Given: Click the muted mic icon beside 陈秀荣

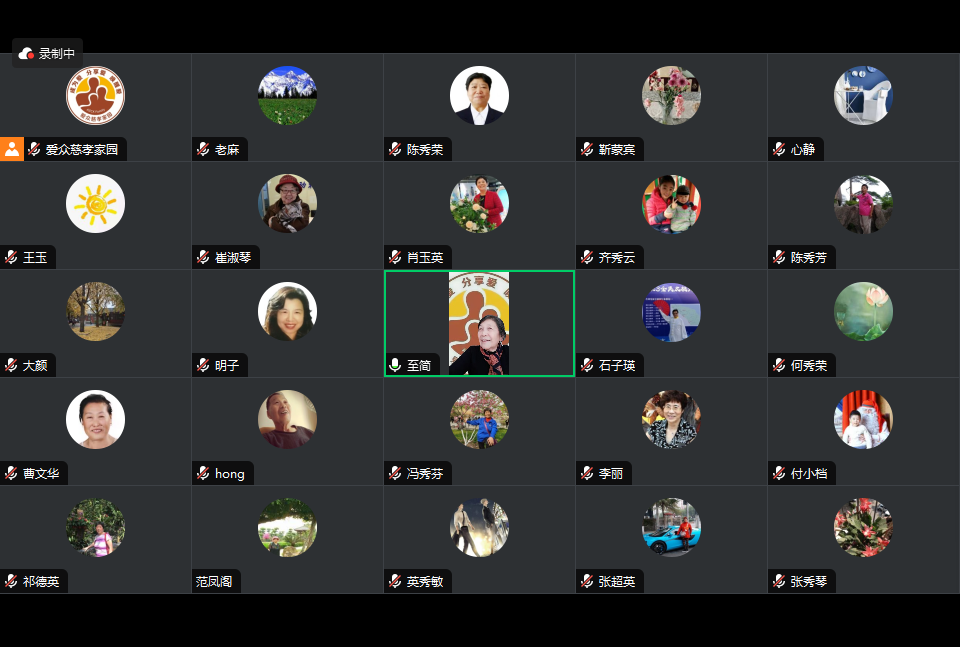Looking at the screenshot, I should point(396,149).
